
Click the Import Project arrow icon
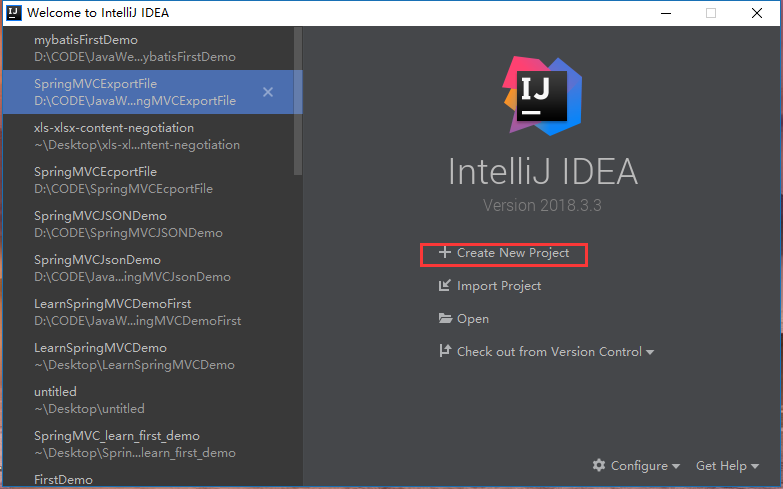[x=444, y=285]
